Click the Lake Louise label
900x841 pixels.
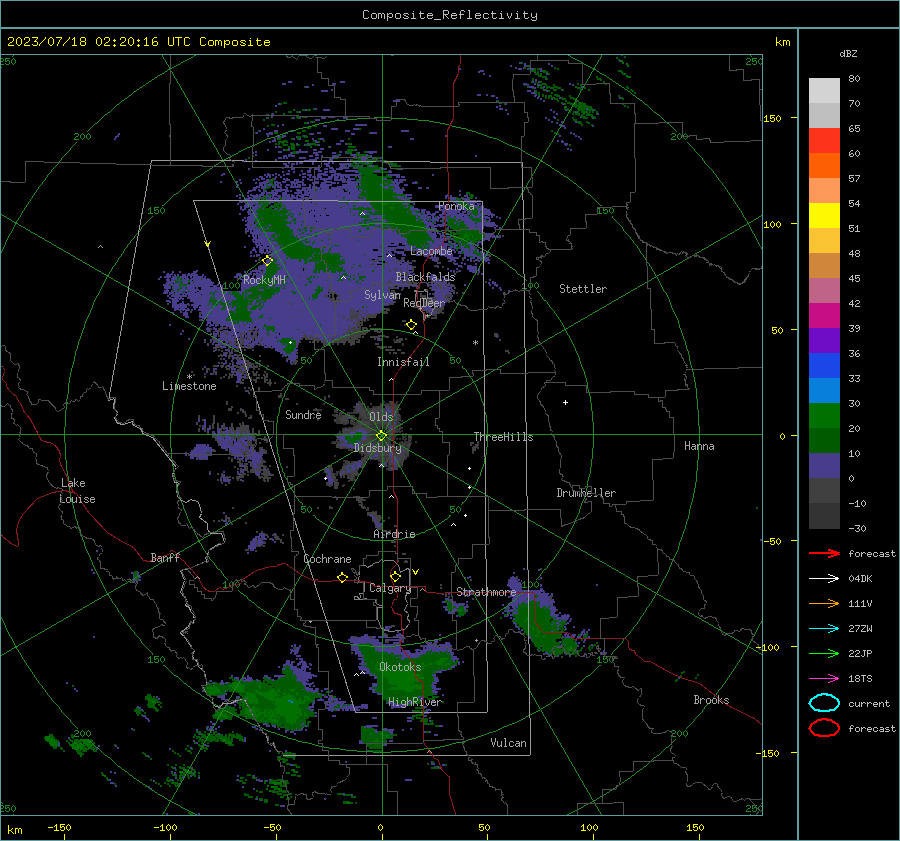point(77,491)
